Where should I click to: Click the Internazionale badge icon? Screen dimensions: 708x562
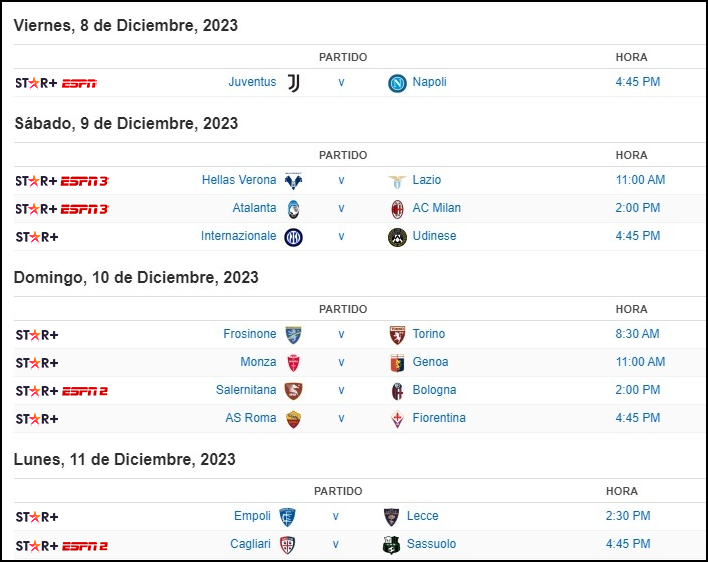pyautogui.click(x=293, y=237)
